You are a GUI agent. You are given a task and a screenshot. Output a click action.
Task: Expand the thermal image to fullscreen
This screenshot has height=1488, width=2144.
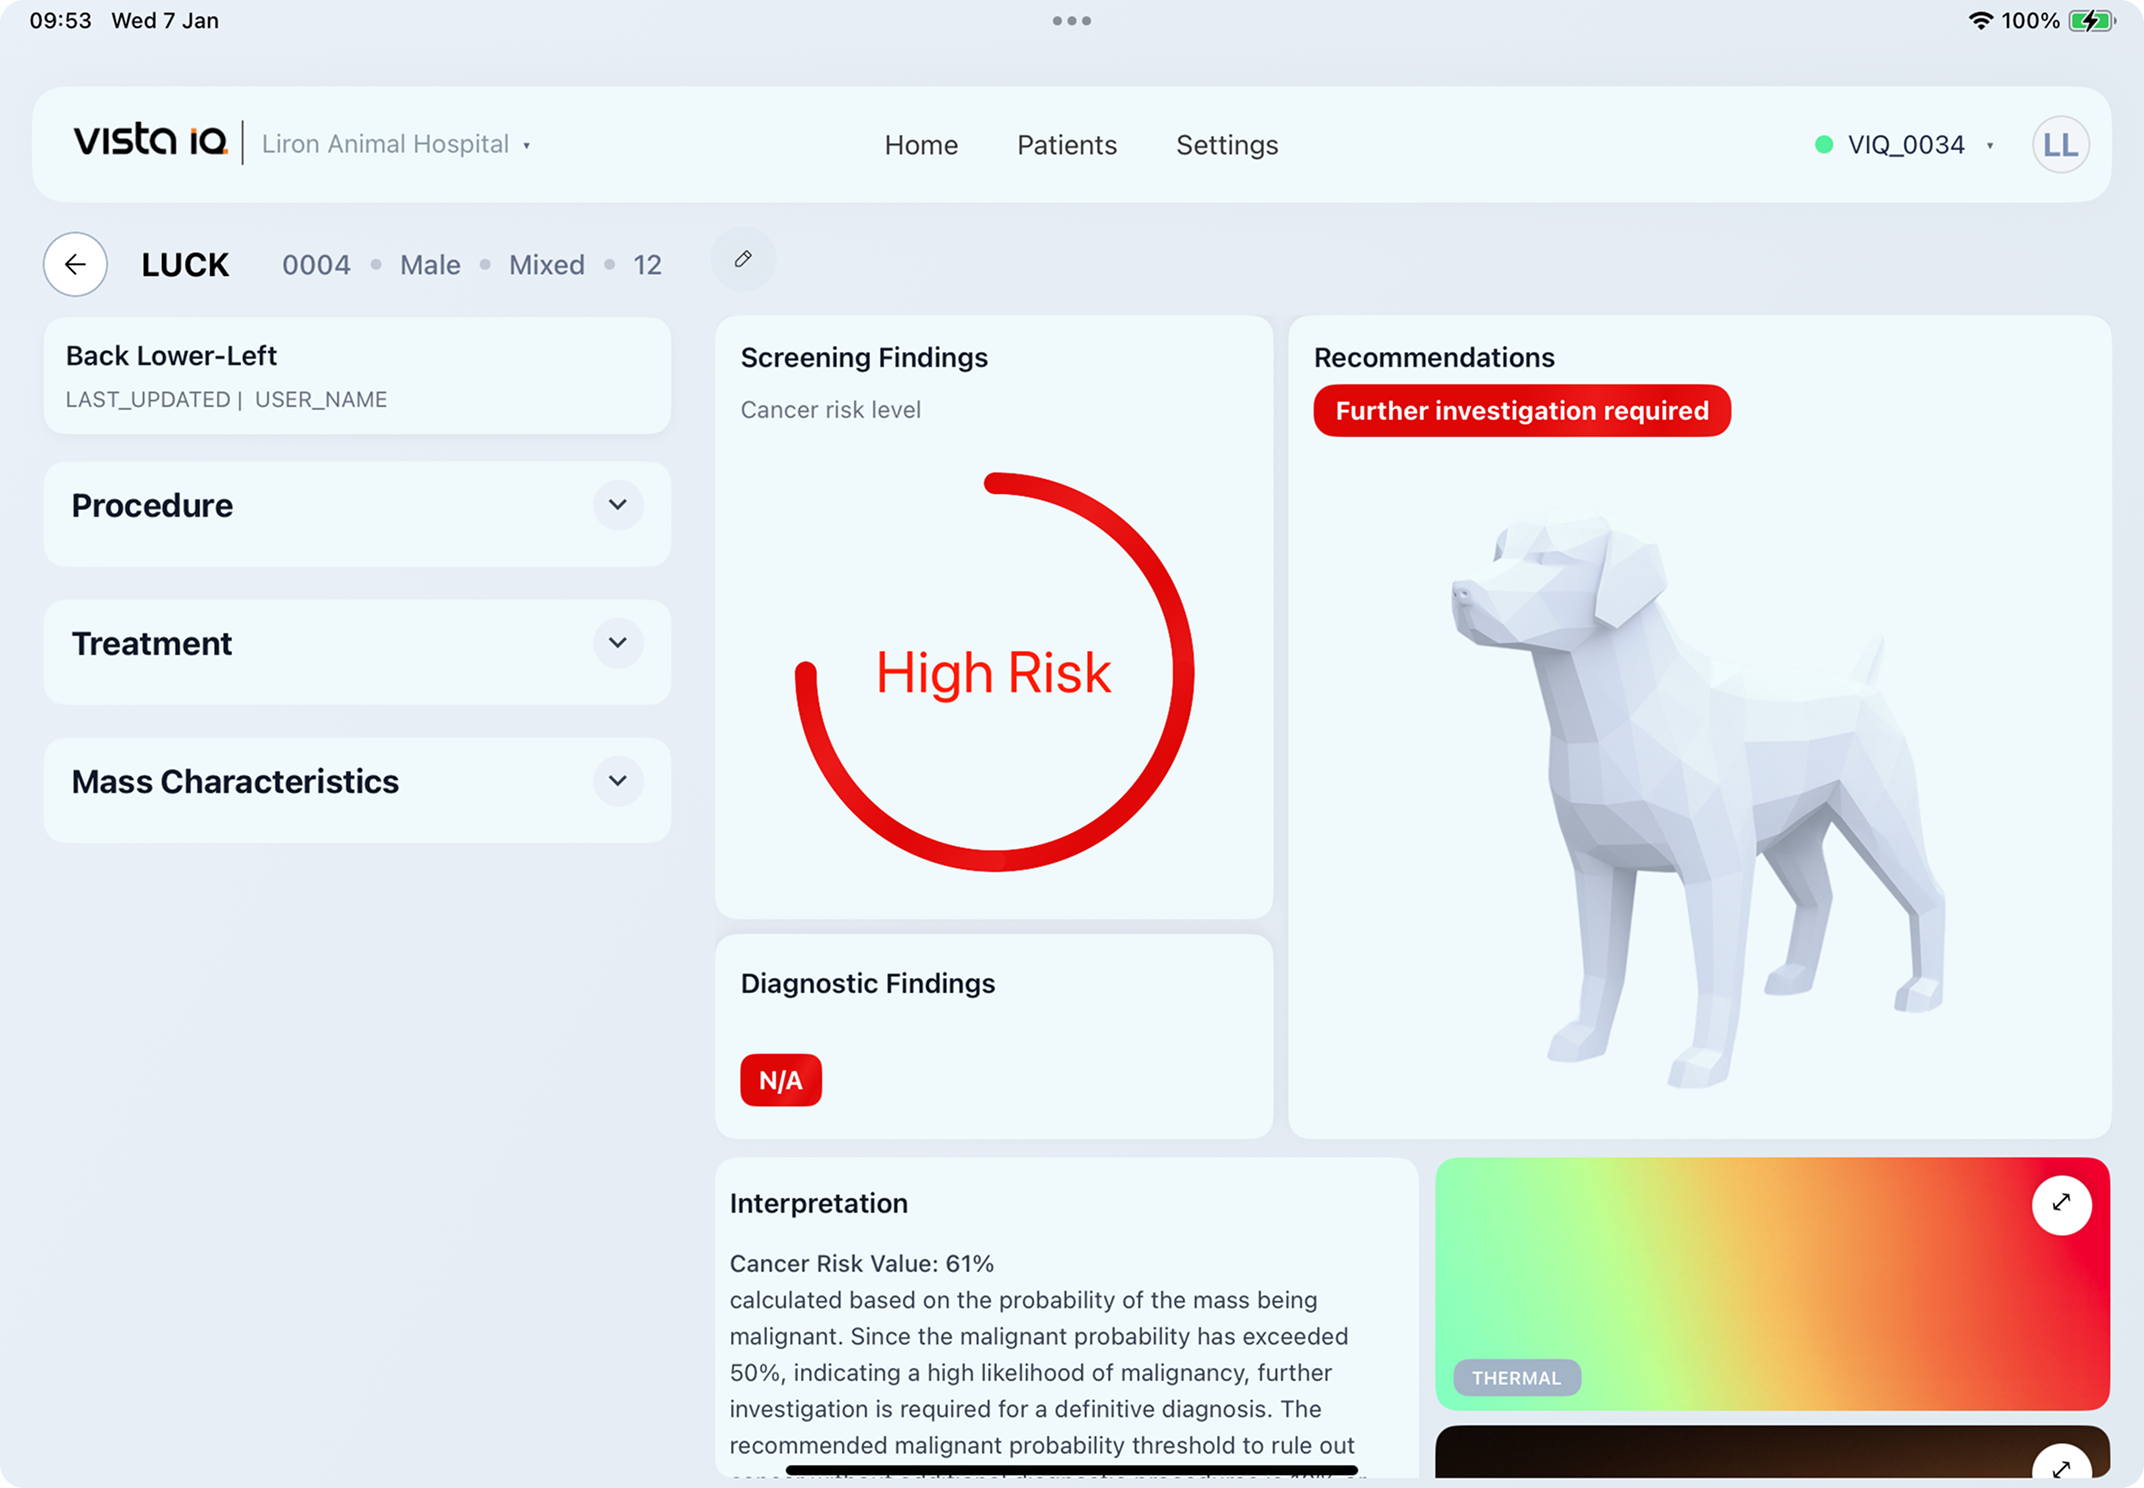(x=2061, y=1204)
